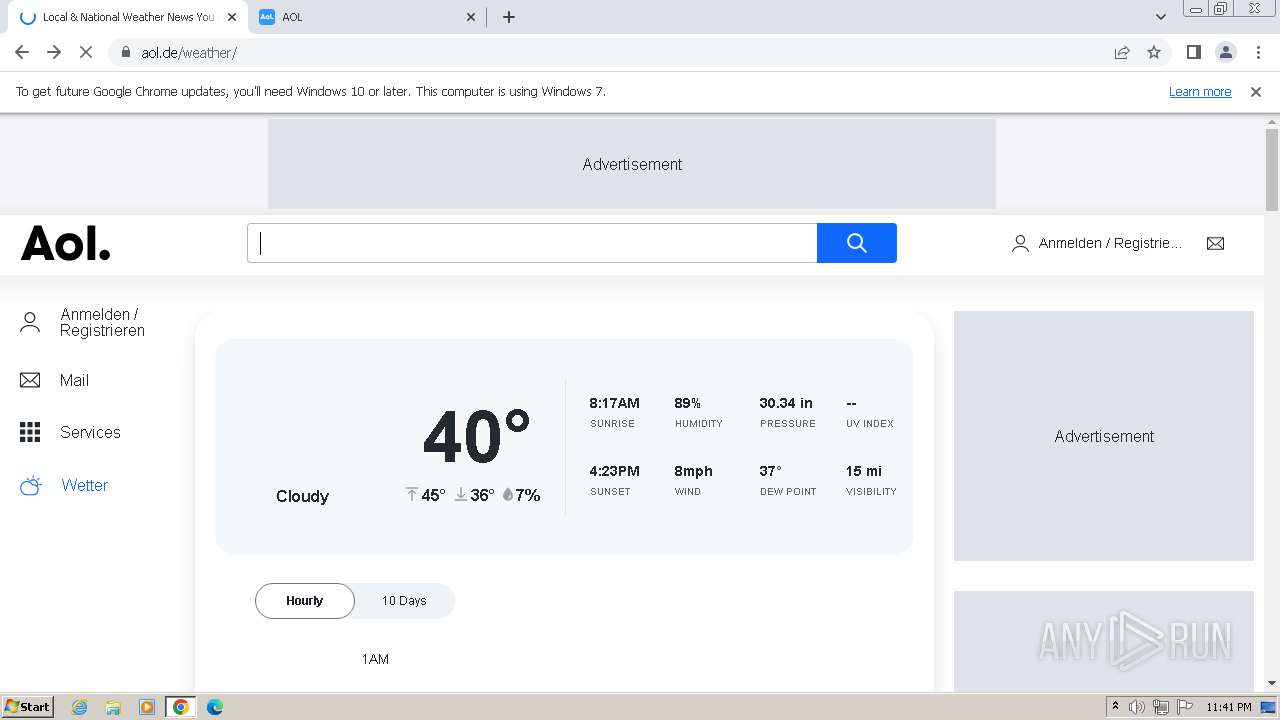
Task: Open tab search dropdown arrow
Action: [x=1160, y=17]
